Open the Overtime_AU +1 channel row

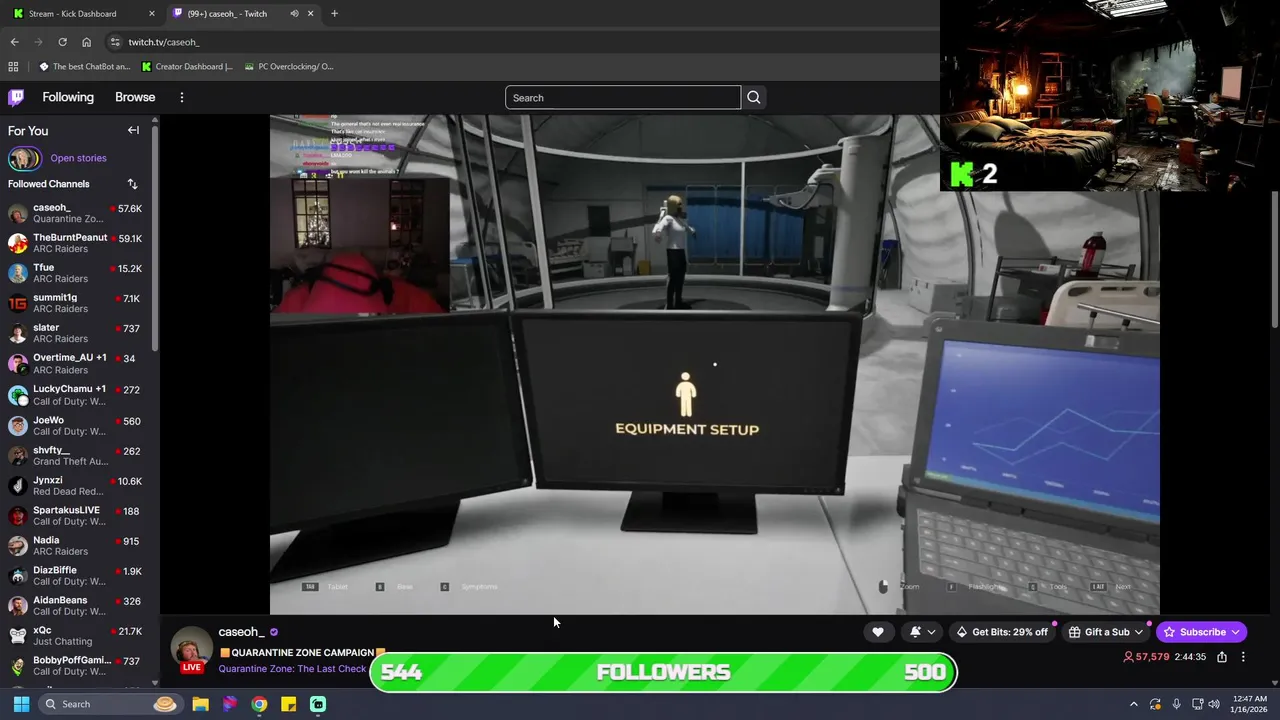(76, 363)
